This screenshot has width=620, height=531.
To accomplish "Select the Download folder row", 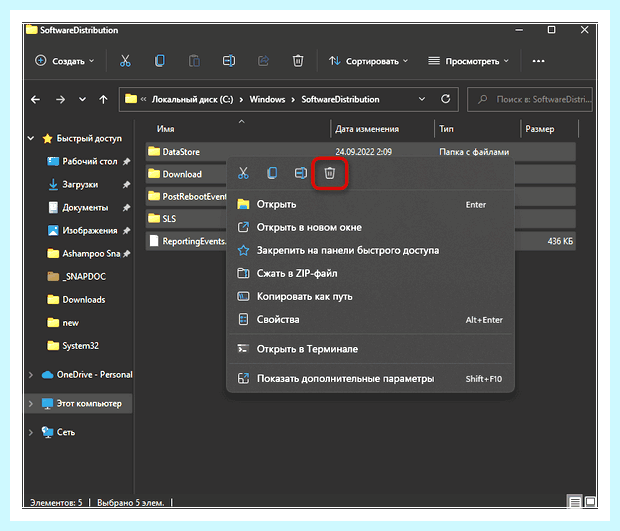I will tap(186, 174).
